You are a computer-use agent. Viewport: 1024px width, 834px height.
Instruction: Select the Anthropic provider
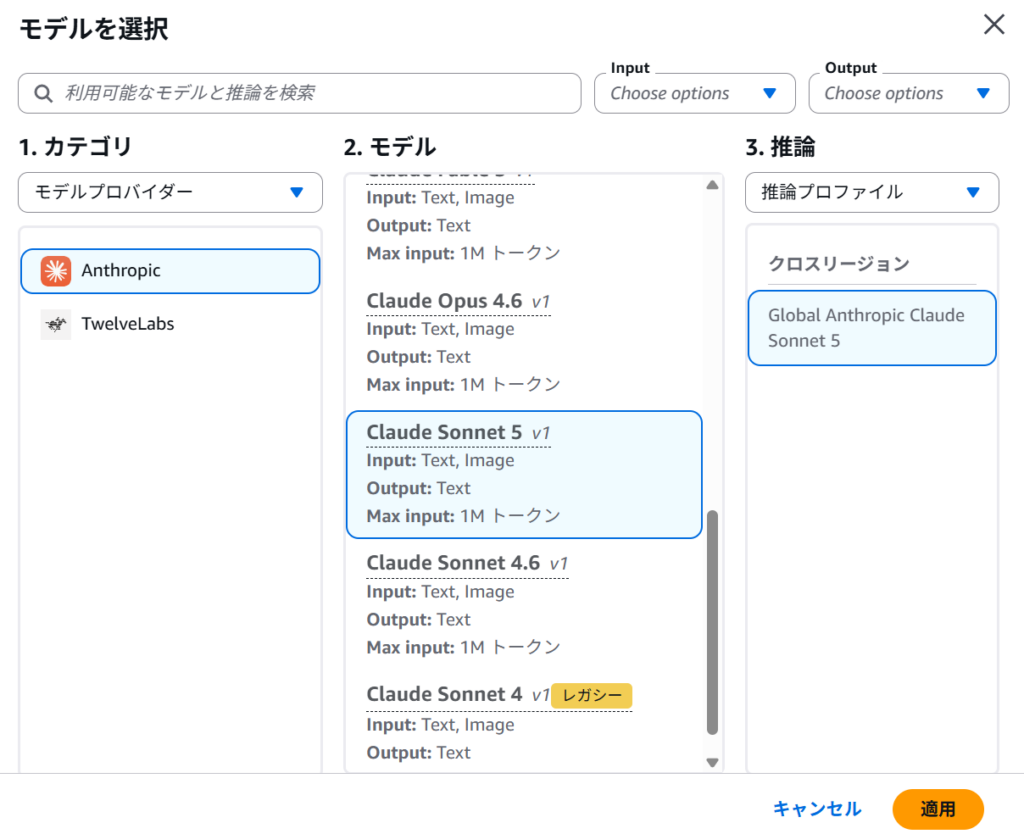point(170,271)
